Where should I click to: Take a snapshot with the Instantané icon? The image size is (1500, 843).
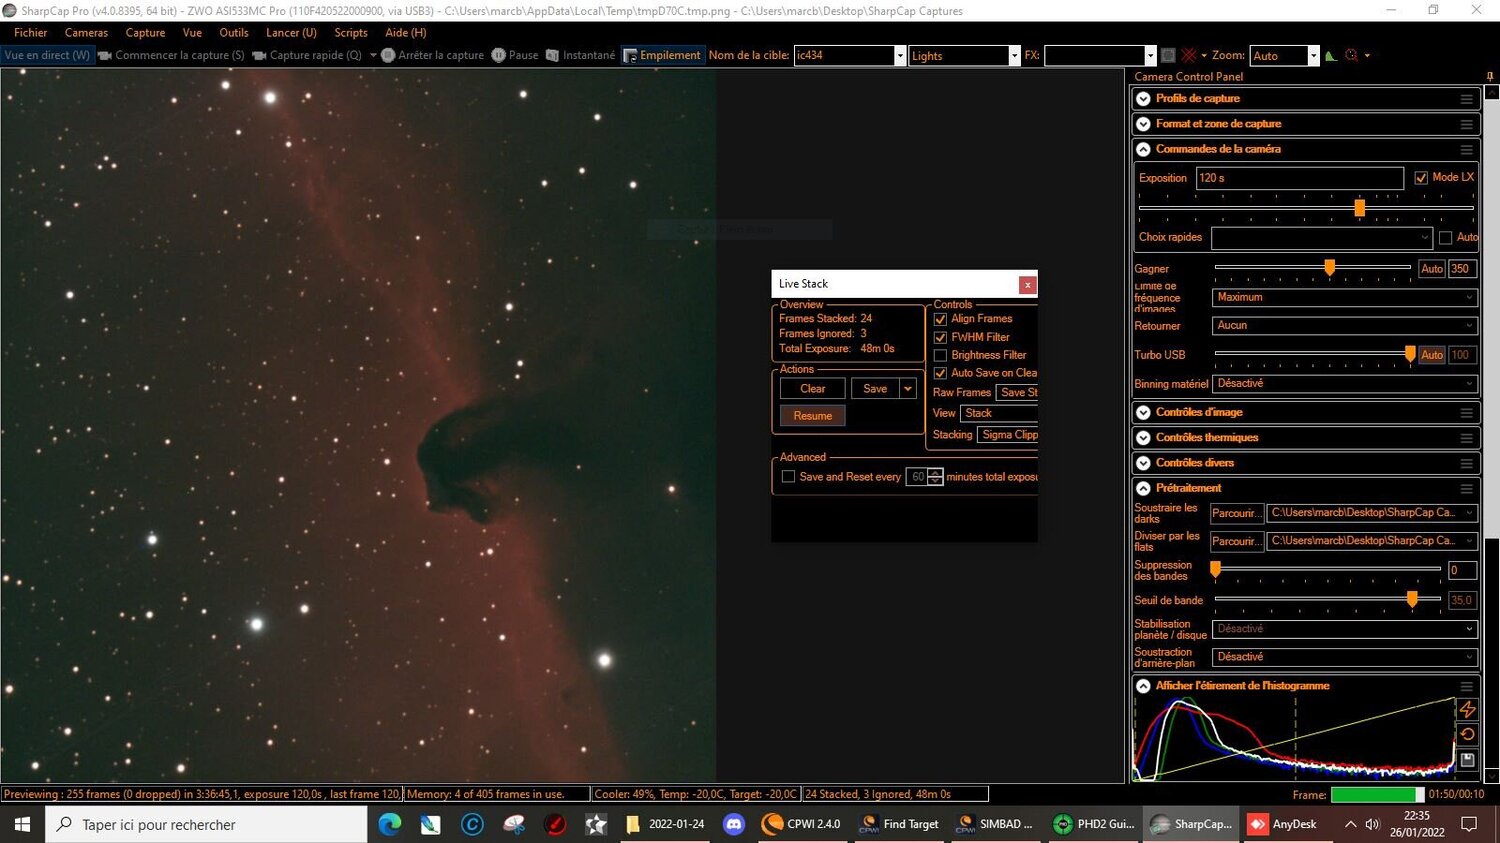pos(553,55)
